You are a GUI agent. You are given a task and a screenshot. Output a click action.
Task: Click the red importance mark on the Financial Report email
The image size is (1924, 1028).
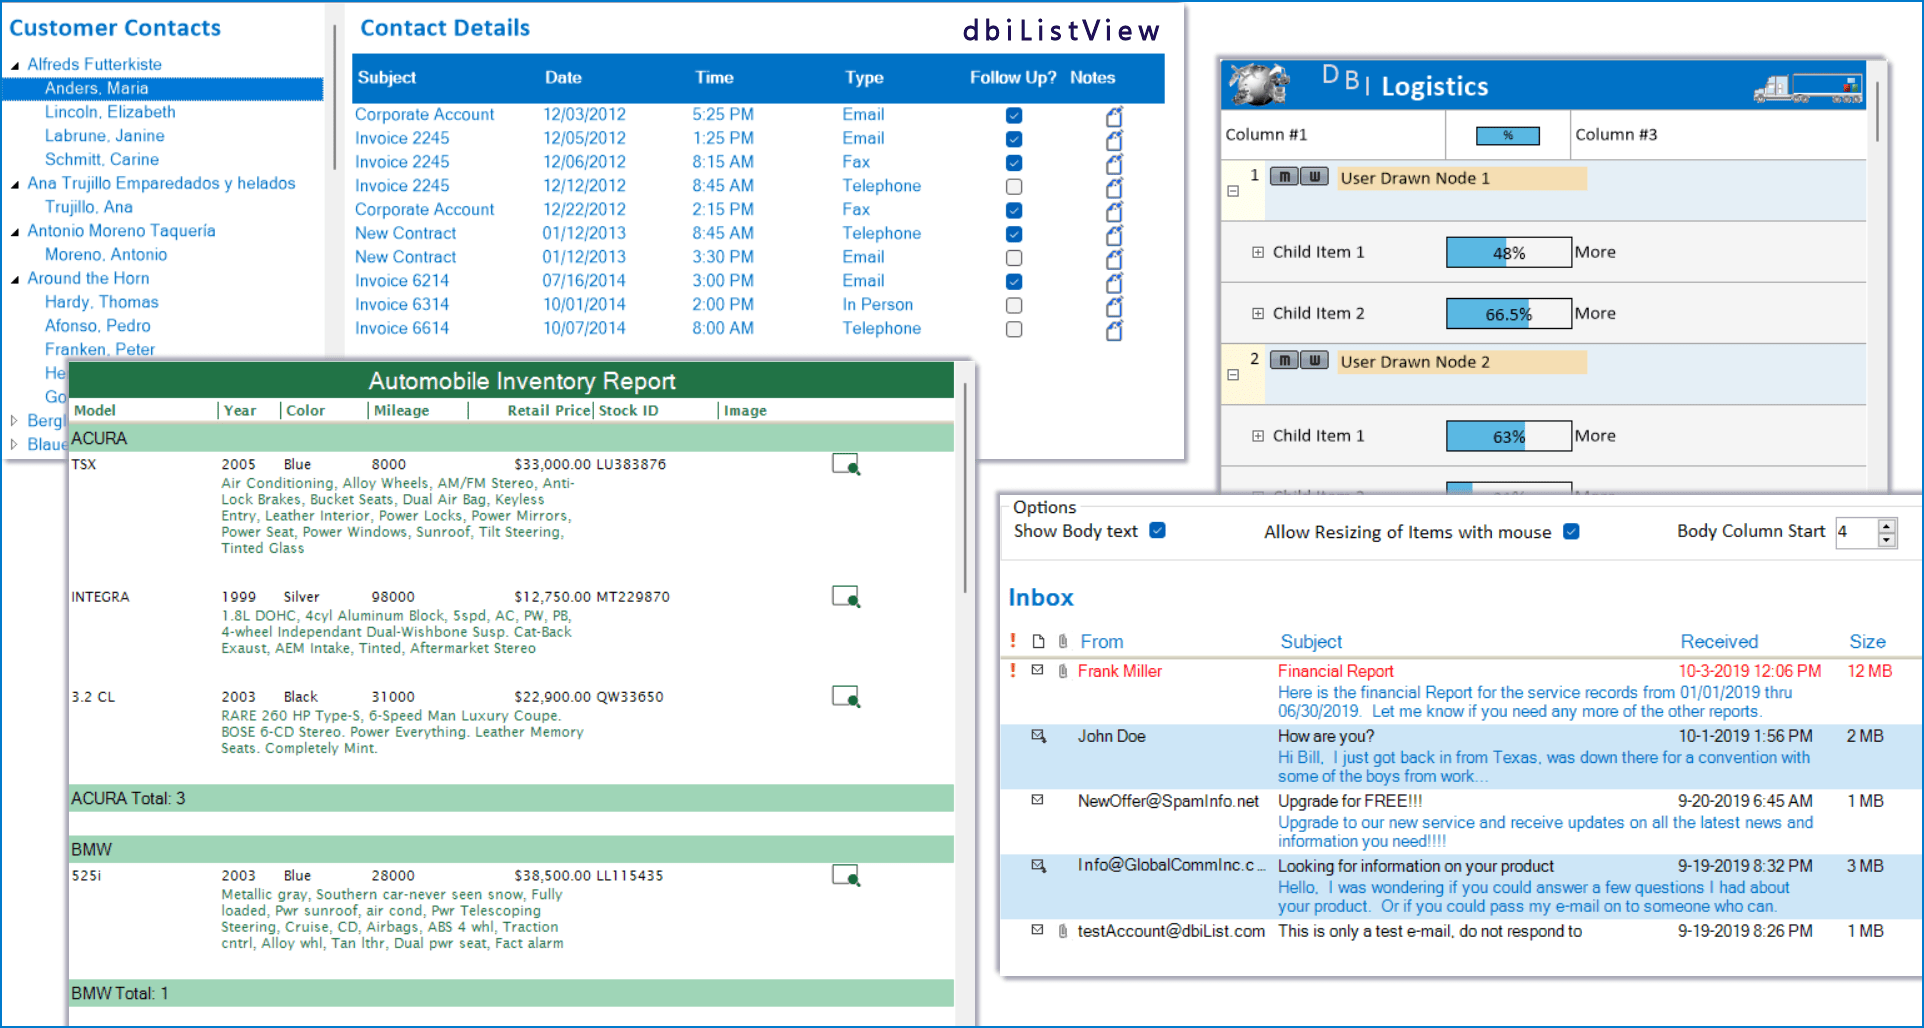(1012, 670)
